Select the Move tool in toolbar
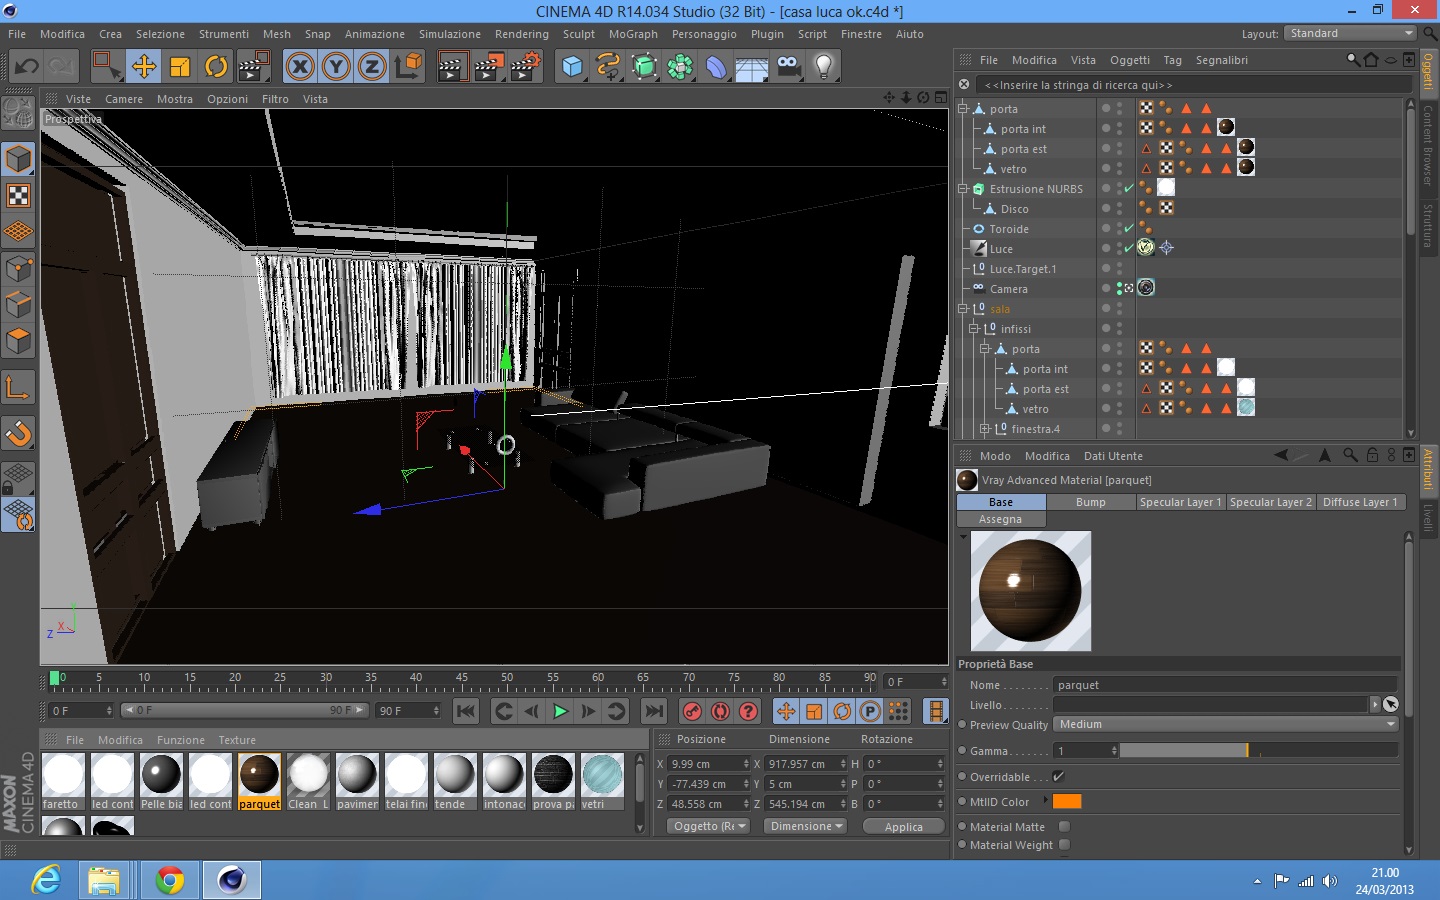The image size is (1440, 900). (144, 67)
